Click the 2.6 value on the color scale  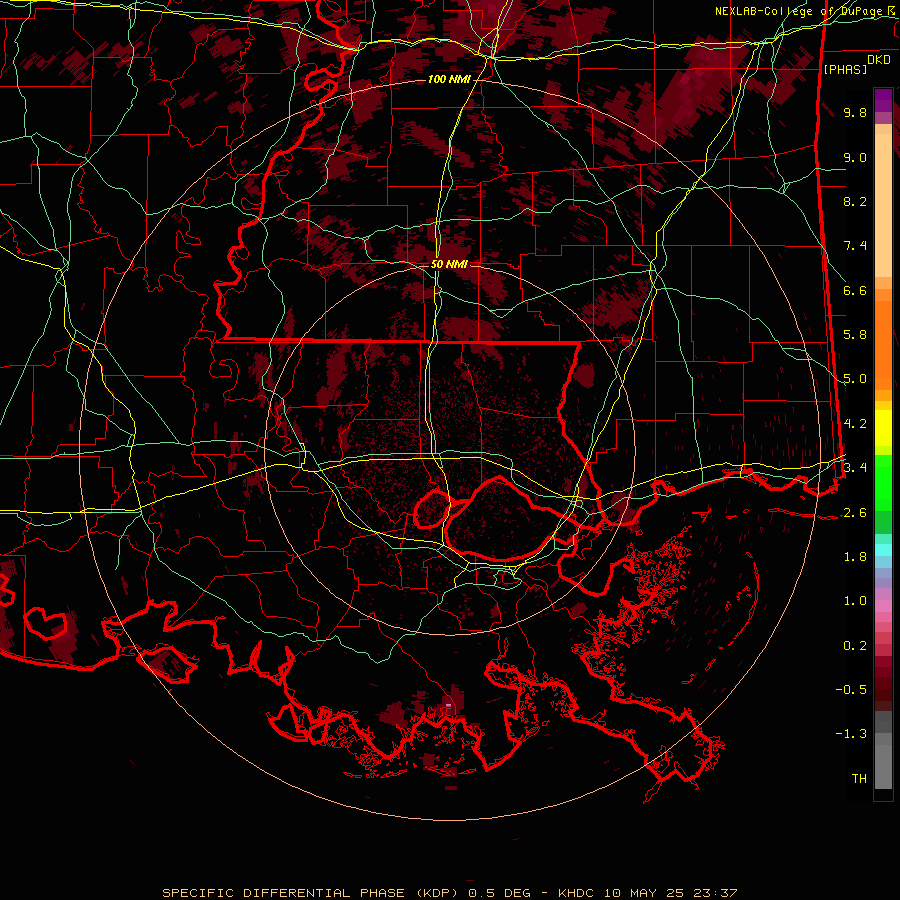tap(855, 513)
